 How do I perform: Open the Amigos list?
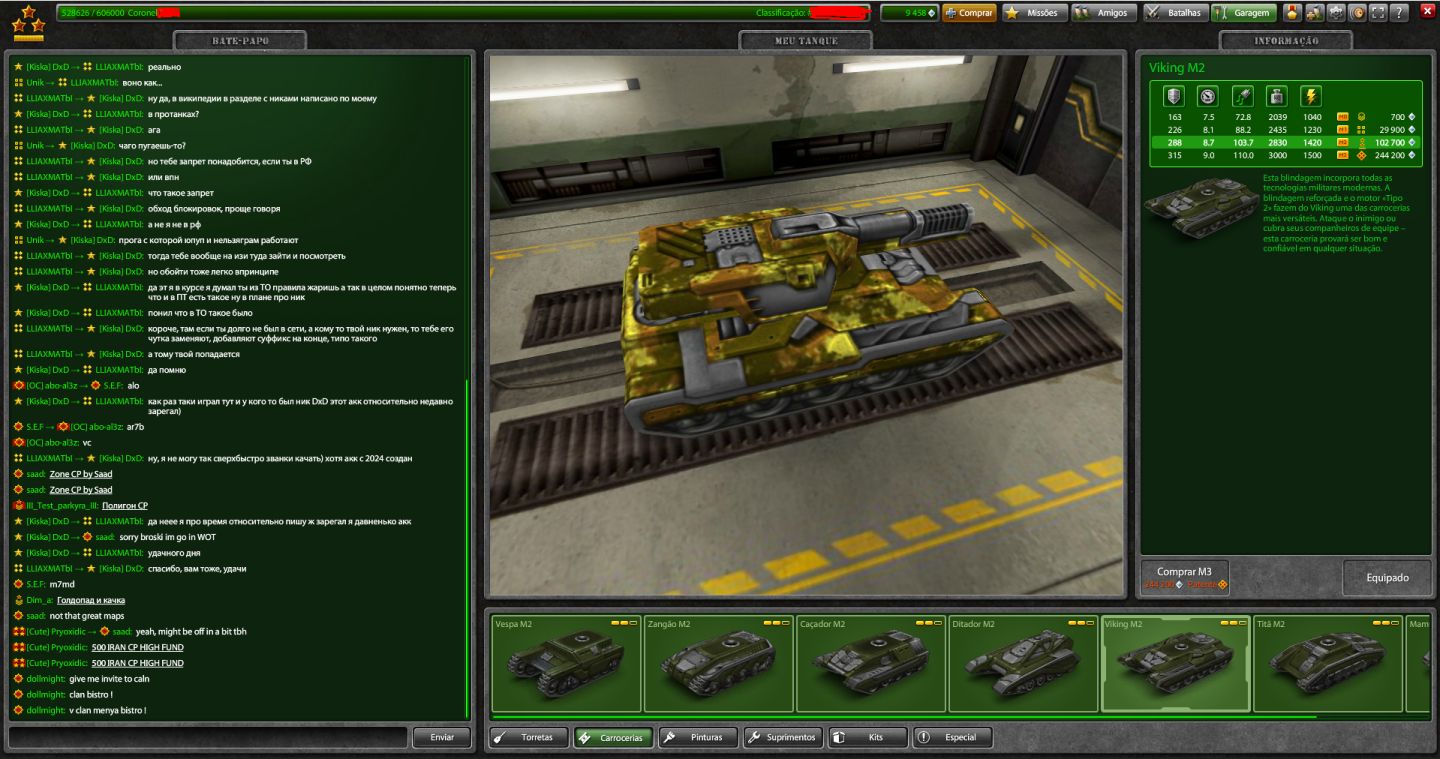pyautogui.click(x=1103, y=13)
